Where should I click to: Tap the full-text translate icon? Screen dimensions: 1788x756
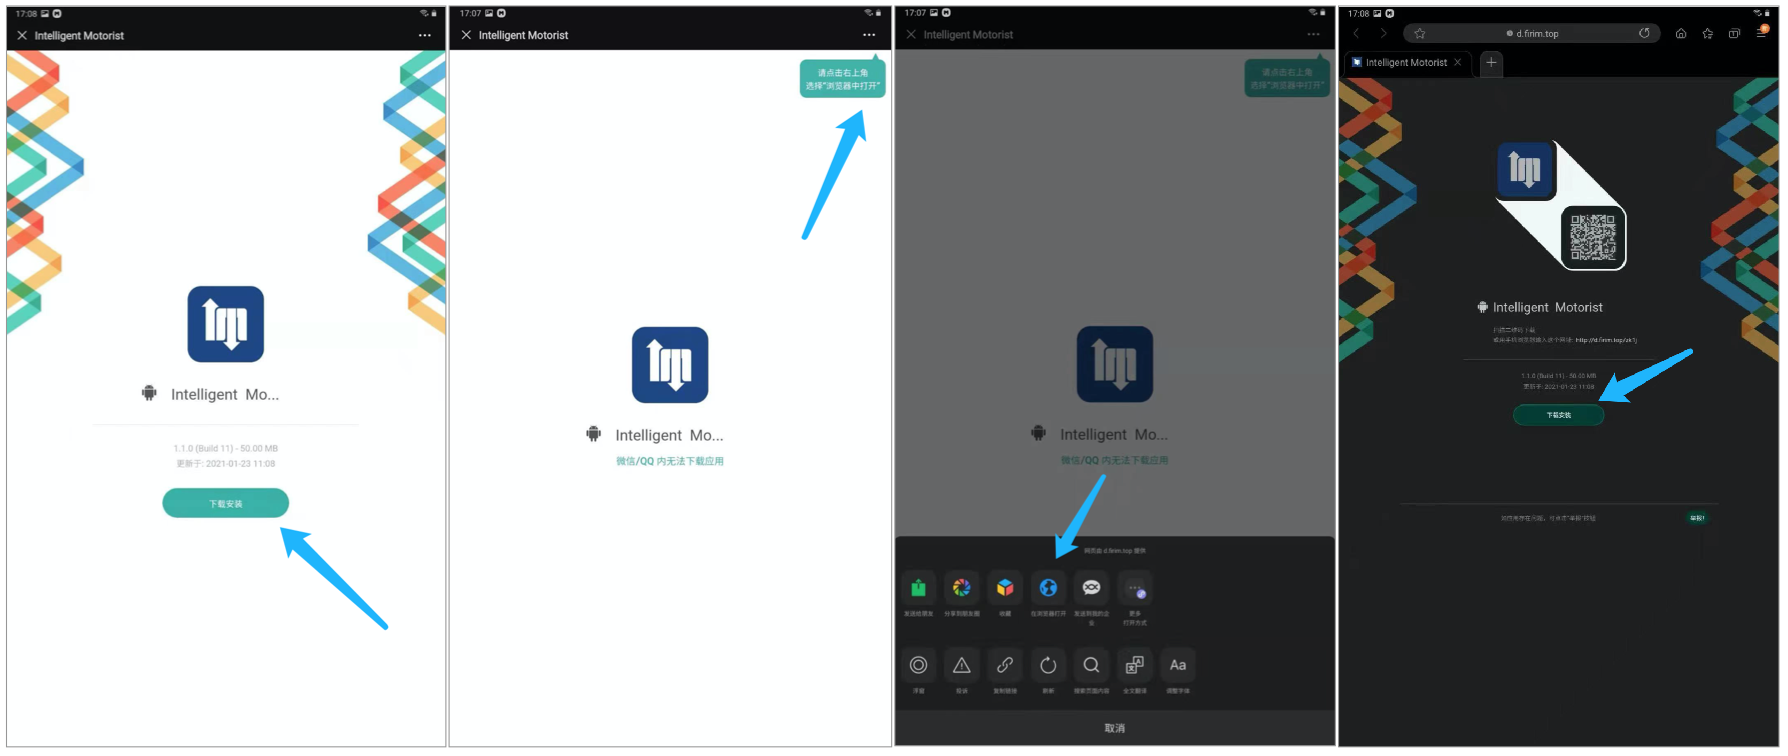[1135, 665]
